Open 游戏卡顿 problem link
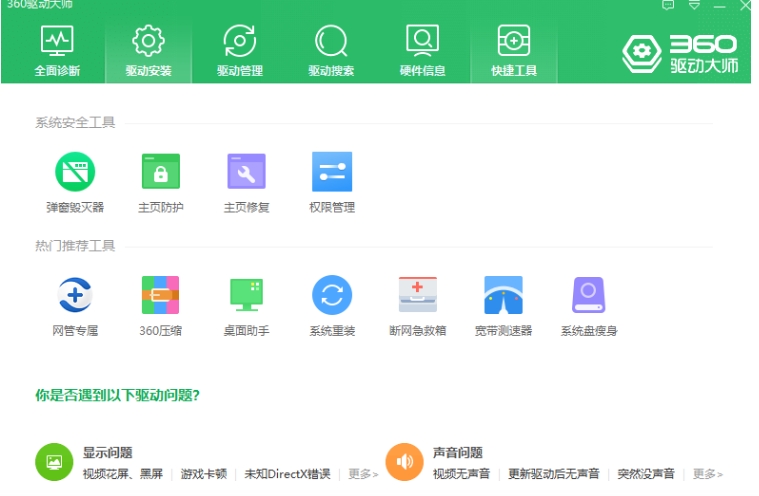The image size is (759, 496). (204, 474)
